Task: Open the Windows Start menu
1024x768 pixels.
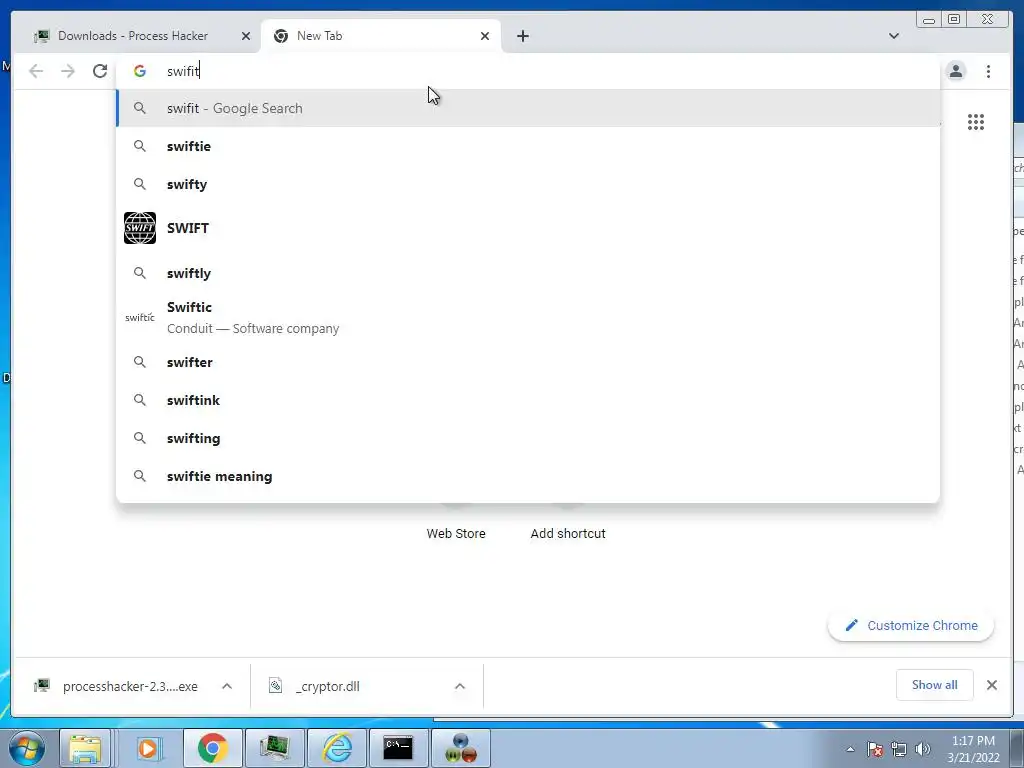Action: 26,748
